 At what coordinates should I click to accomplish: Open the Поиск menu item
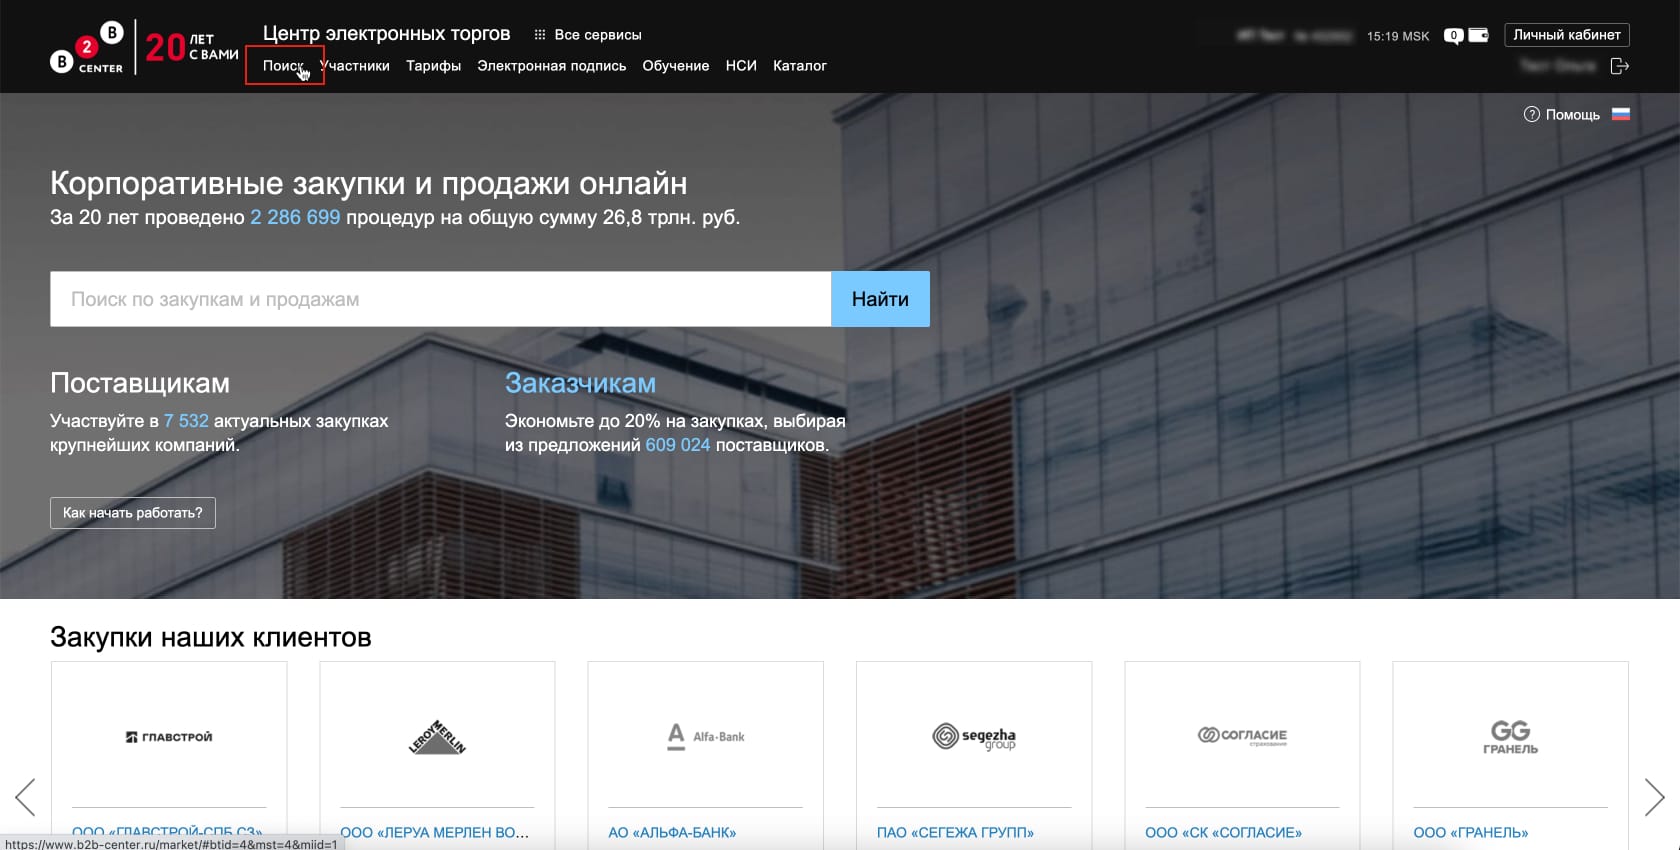click(283, 66)
